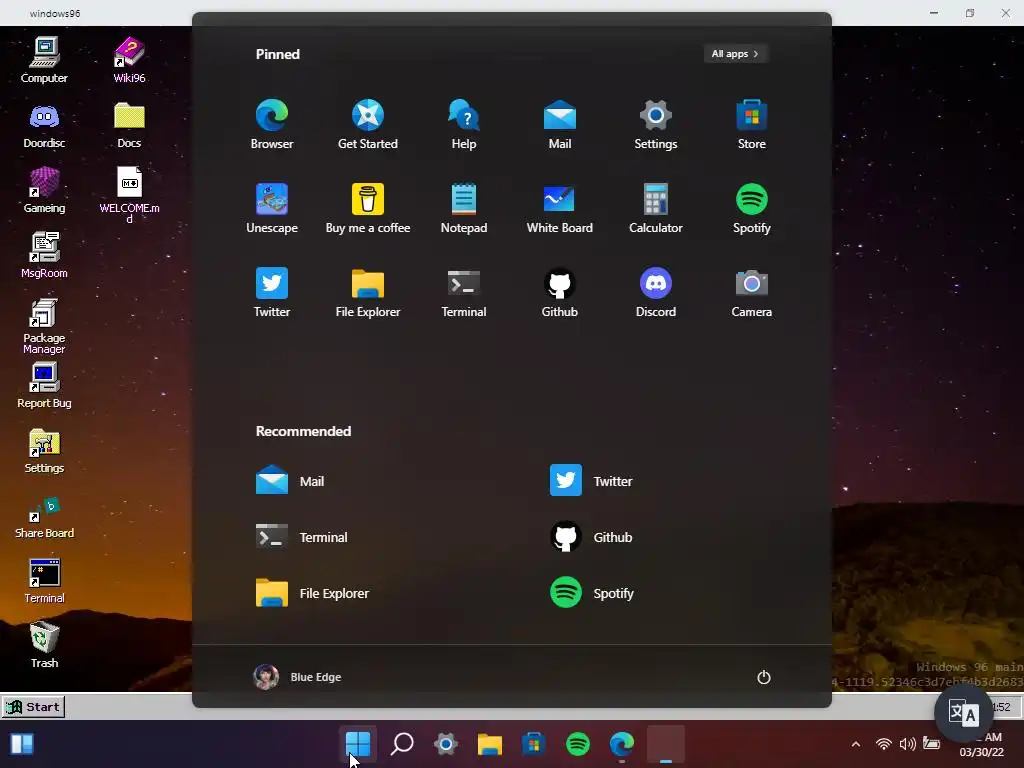Screen dimensions: 1024x768
Task: Open Settings from the taskbar
Action: click(x=446, y=744)
